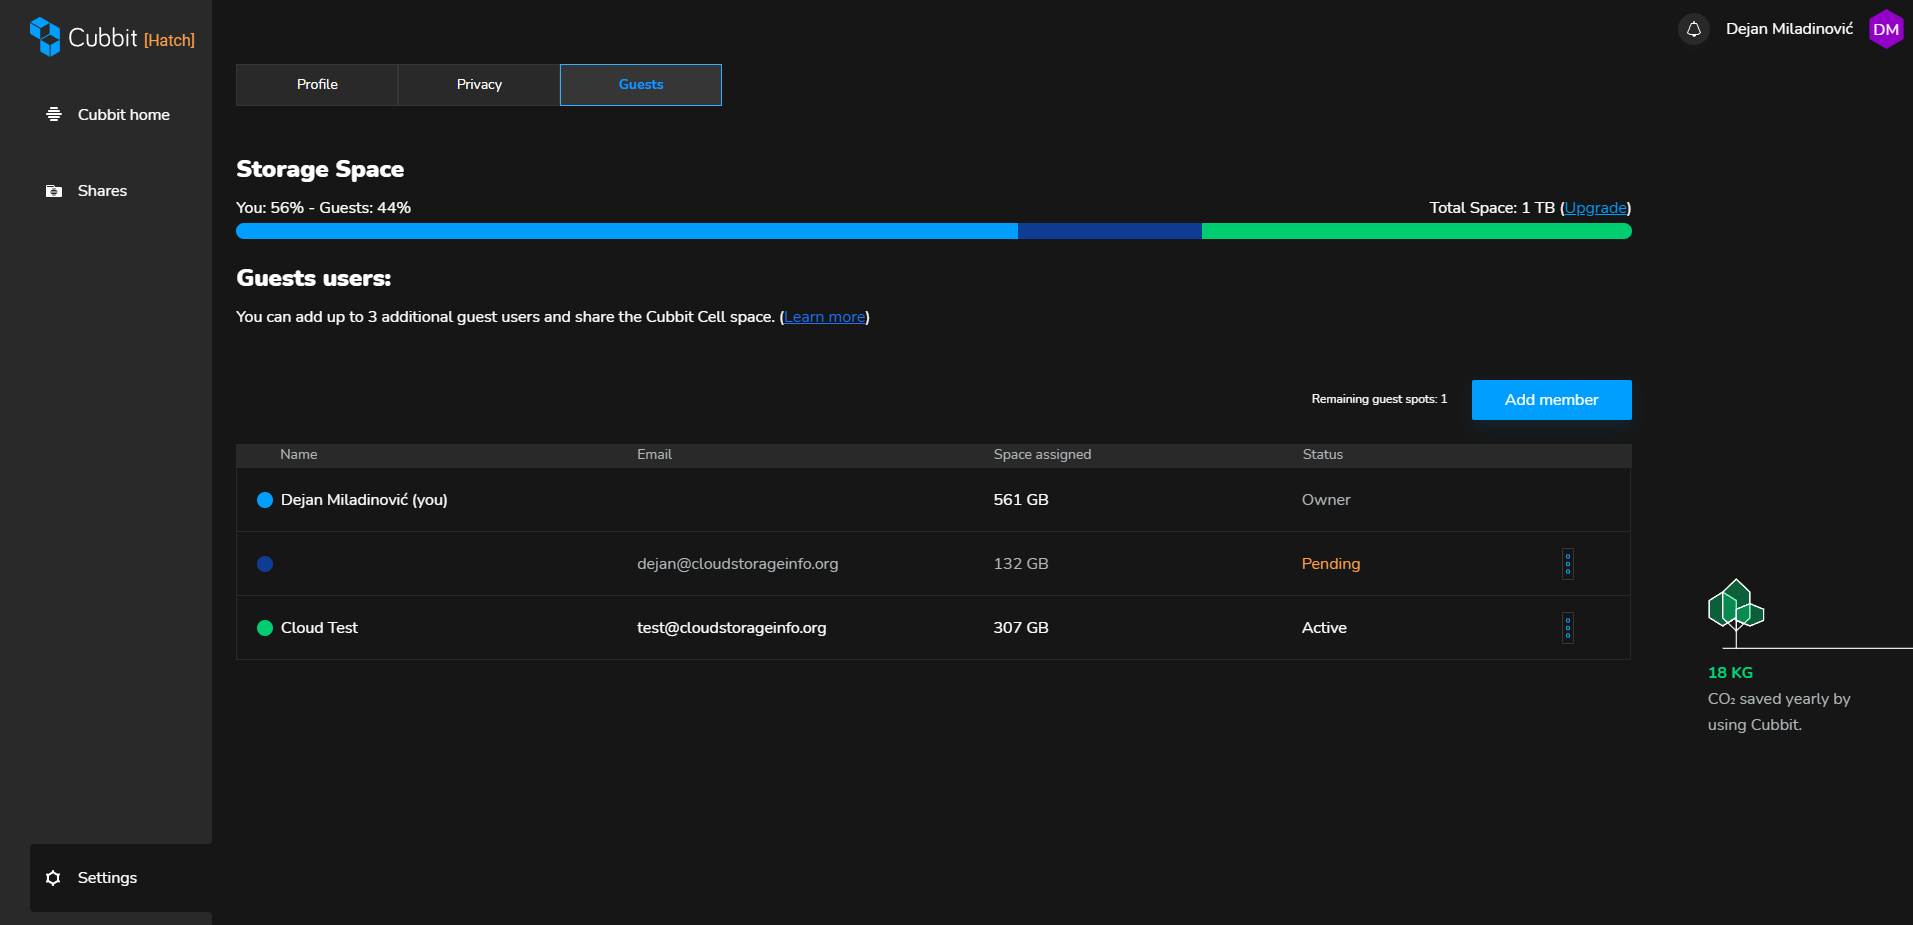Viewport: 1913px width, 925px height.
Task: Click the green dot beside Cloud Test
Action: (x=265, y=628)
